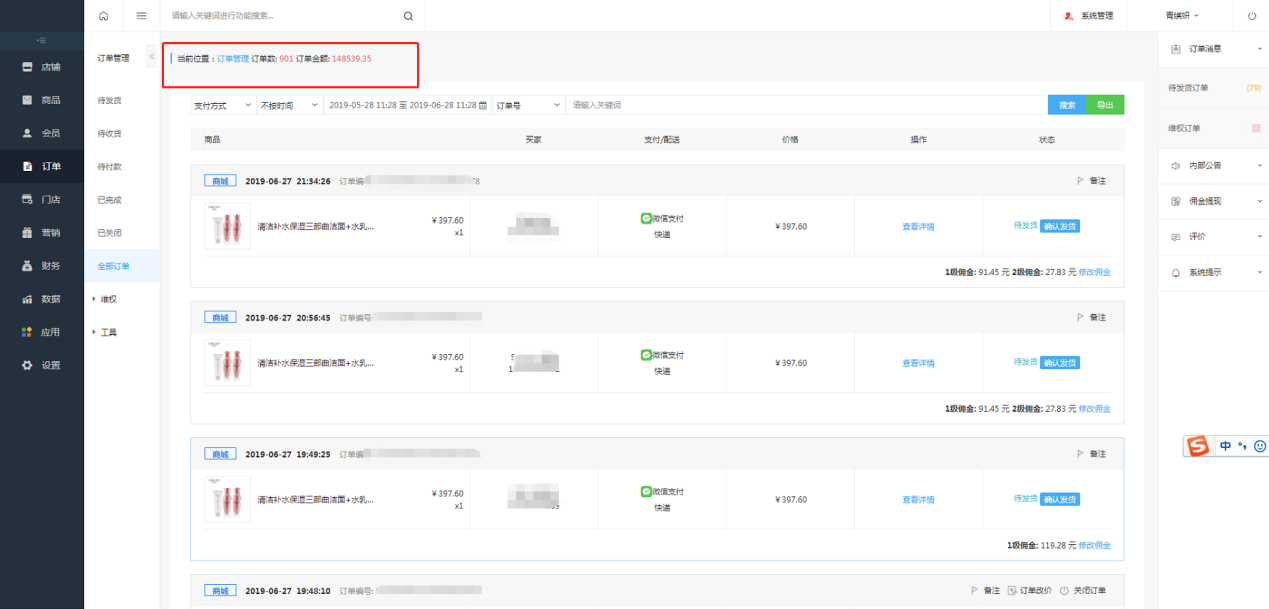Toggle the hamburger menu icon

(x=141, y=16)
